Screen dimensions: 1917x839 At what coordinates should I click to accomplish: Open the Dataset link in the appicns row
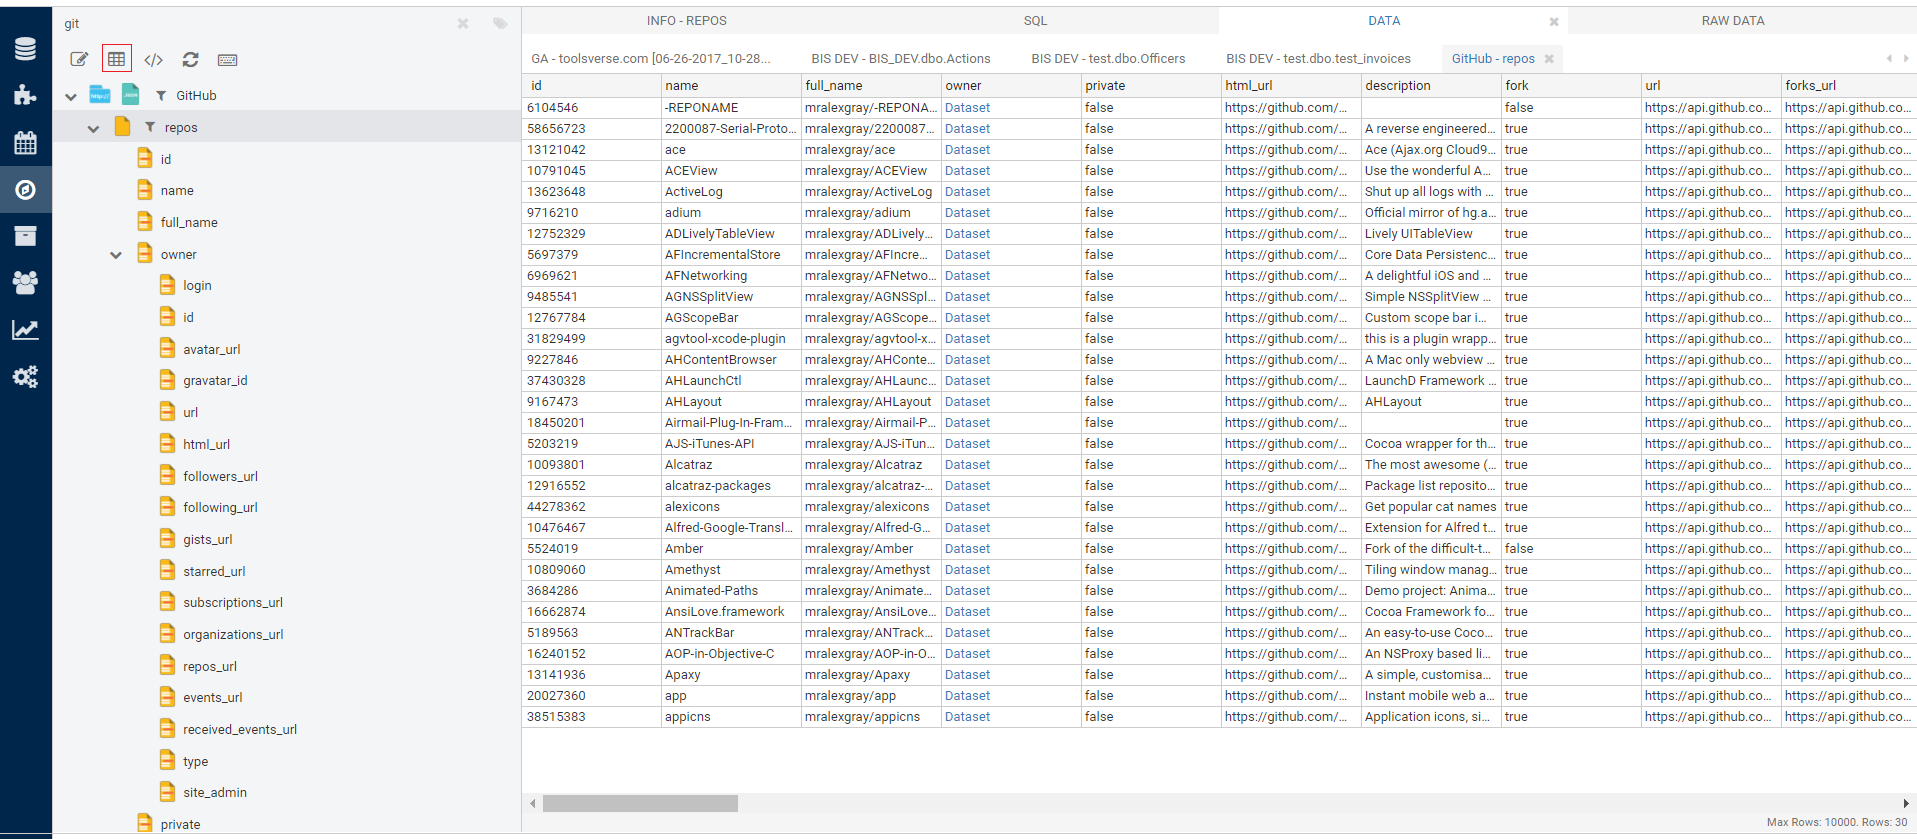coord(967,717)
